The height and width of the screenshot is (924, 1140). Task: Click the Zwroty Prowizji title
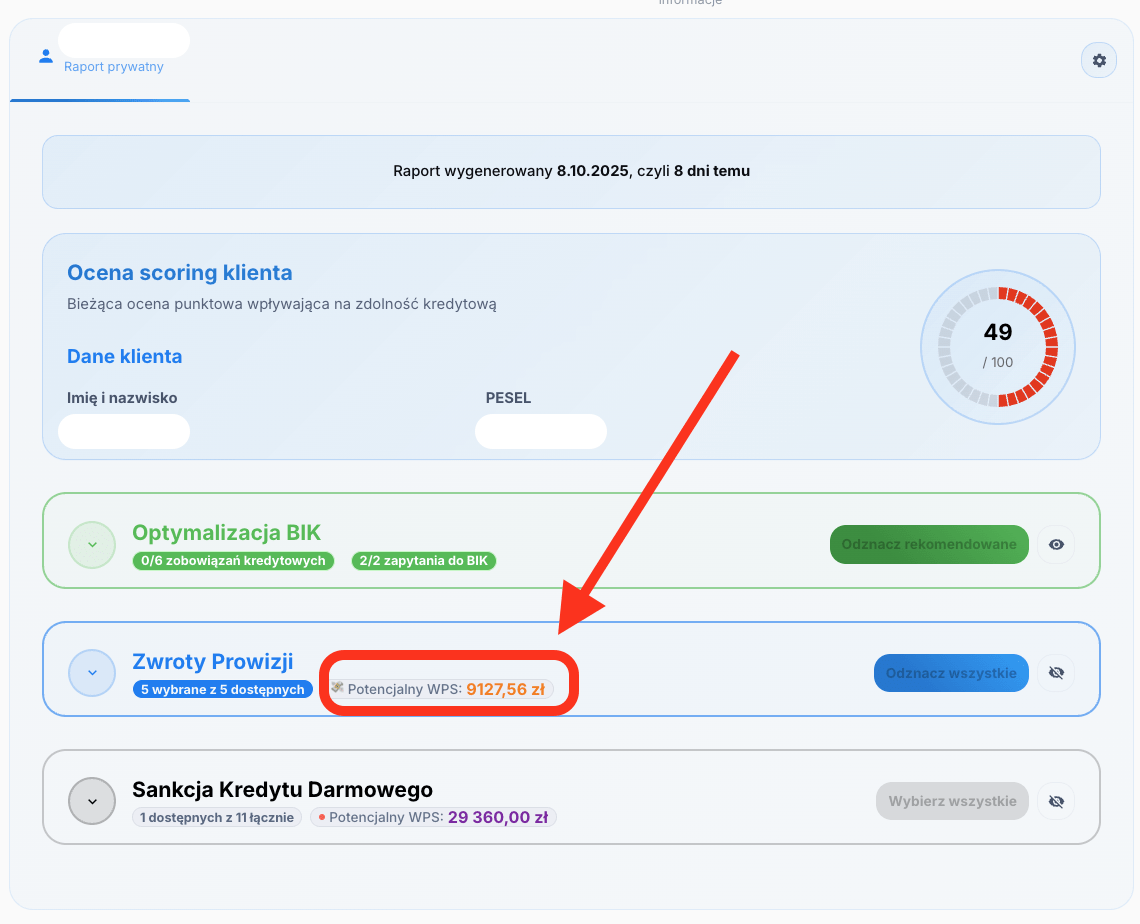212,662
